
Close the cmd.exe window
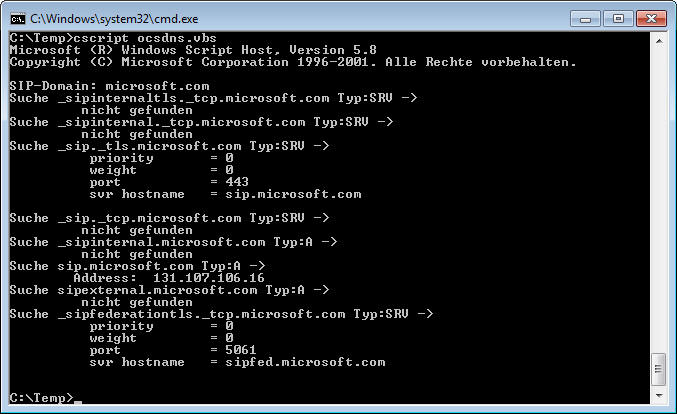[x=651, y=19]
